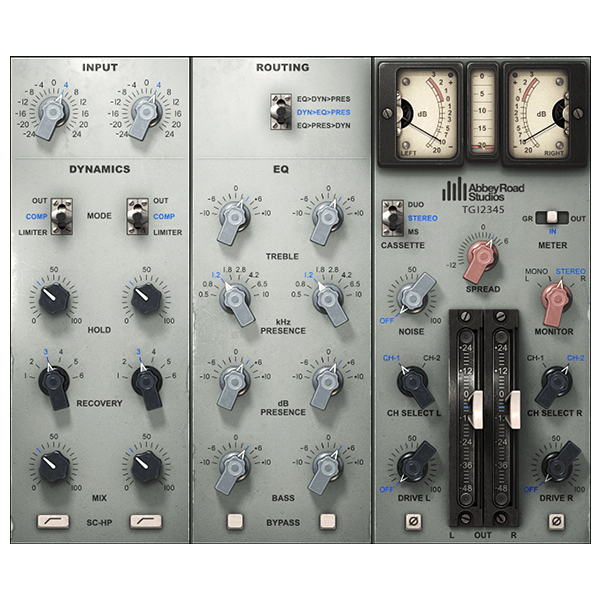Viewport: 600px width, 600px height.
Task: Flip the Cassette DUO/STEREO/MS switch
Action: [x=393, y=218]
